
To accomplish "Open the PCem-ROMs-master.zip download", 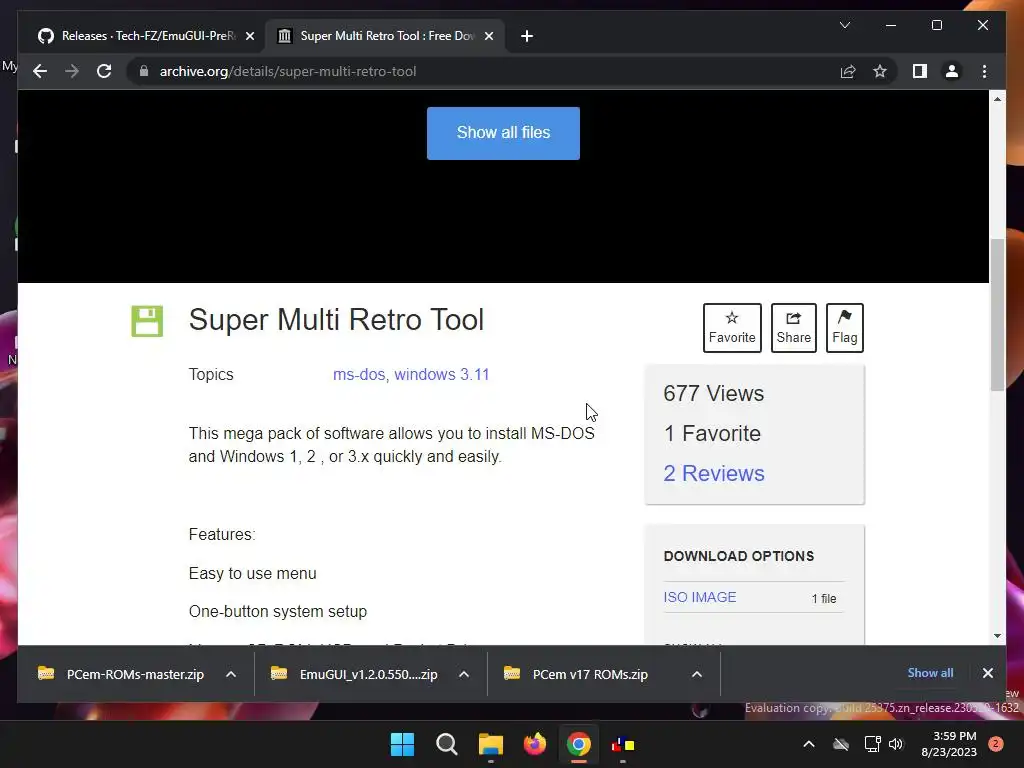I will coord(122,674).
